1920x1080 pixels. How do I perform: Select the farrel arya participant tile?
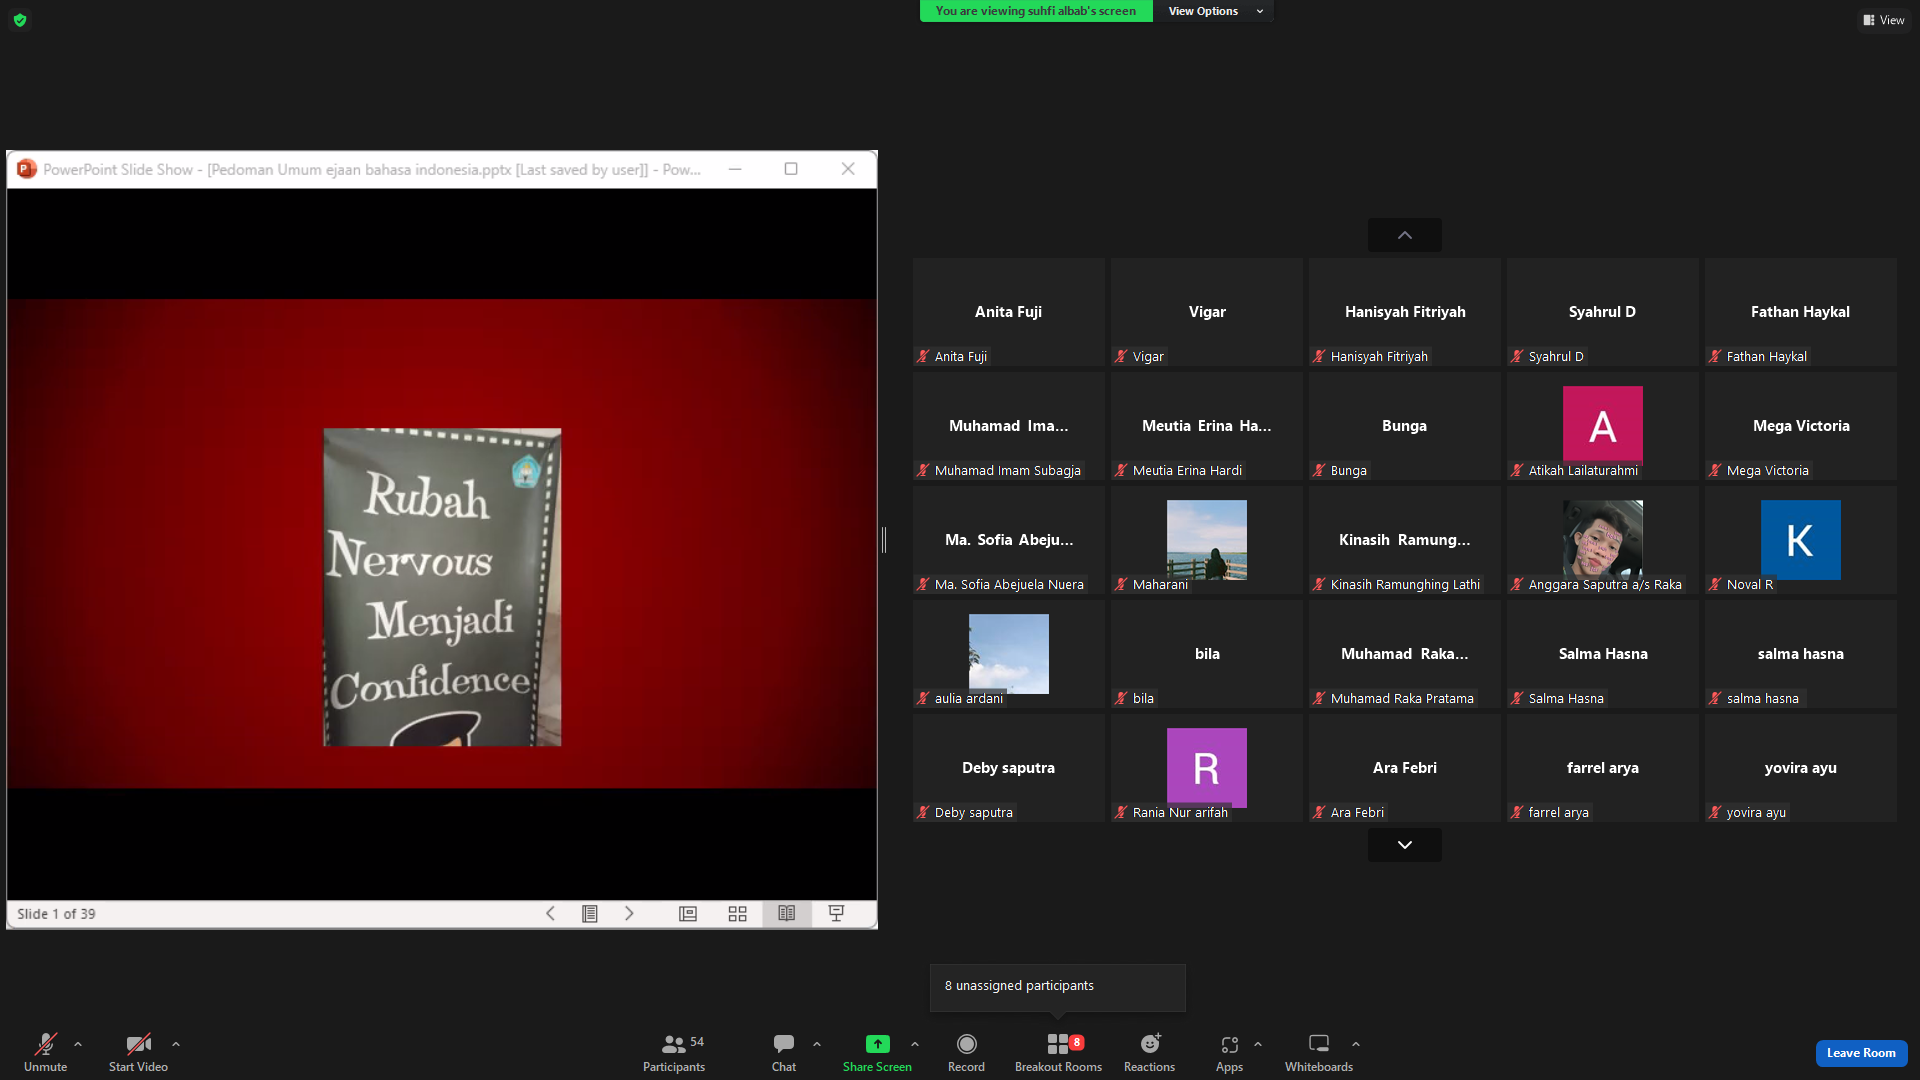coord(1603,768)
